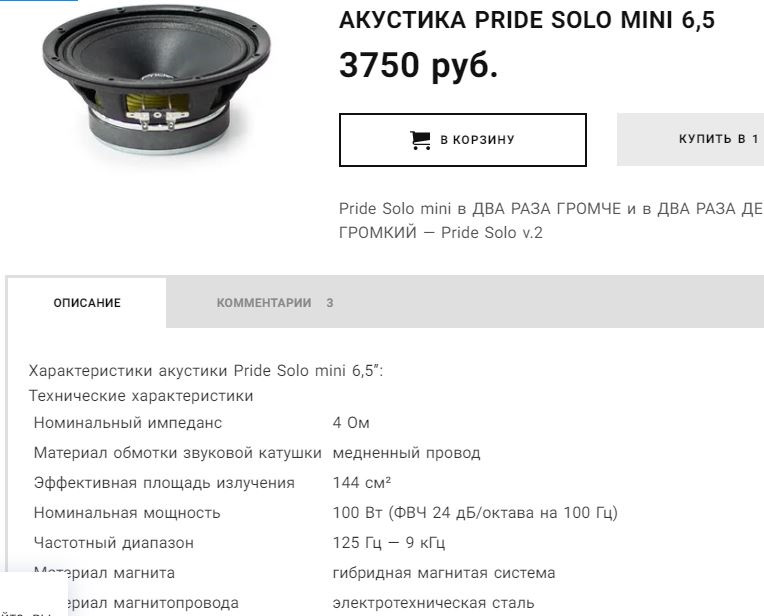Select the «Номинальный импеданс» spec label
This screenshot has height=616, width=764.
pos(128,423)
